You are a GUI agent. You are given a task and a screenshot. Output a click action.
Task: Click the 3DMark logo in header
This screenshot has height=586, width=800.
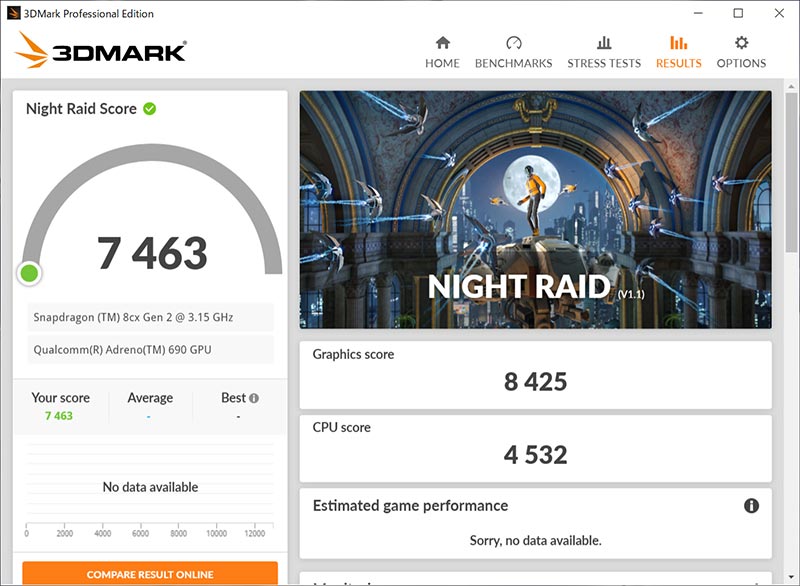click(101, 51)
